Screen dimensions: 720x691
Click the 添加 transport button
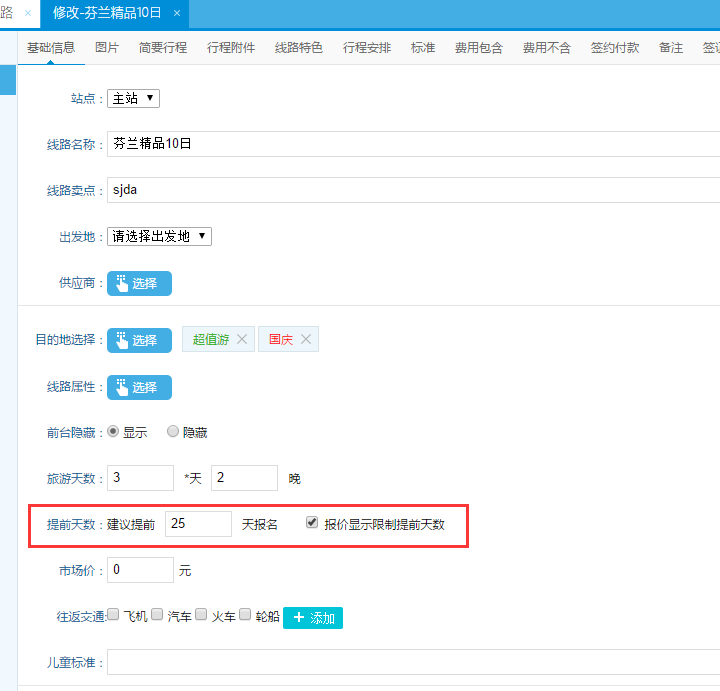(x=312, y=618)
